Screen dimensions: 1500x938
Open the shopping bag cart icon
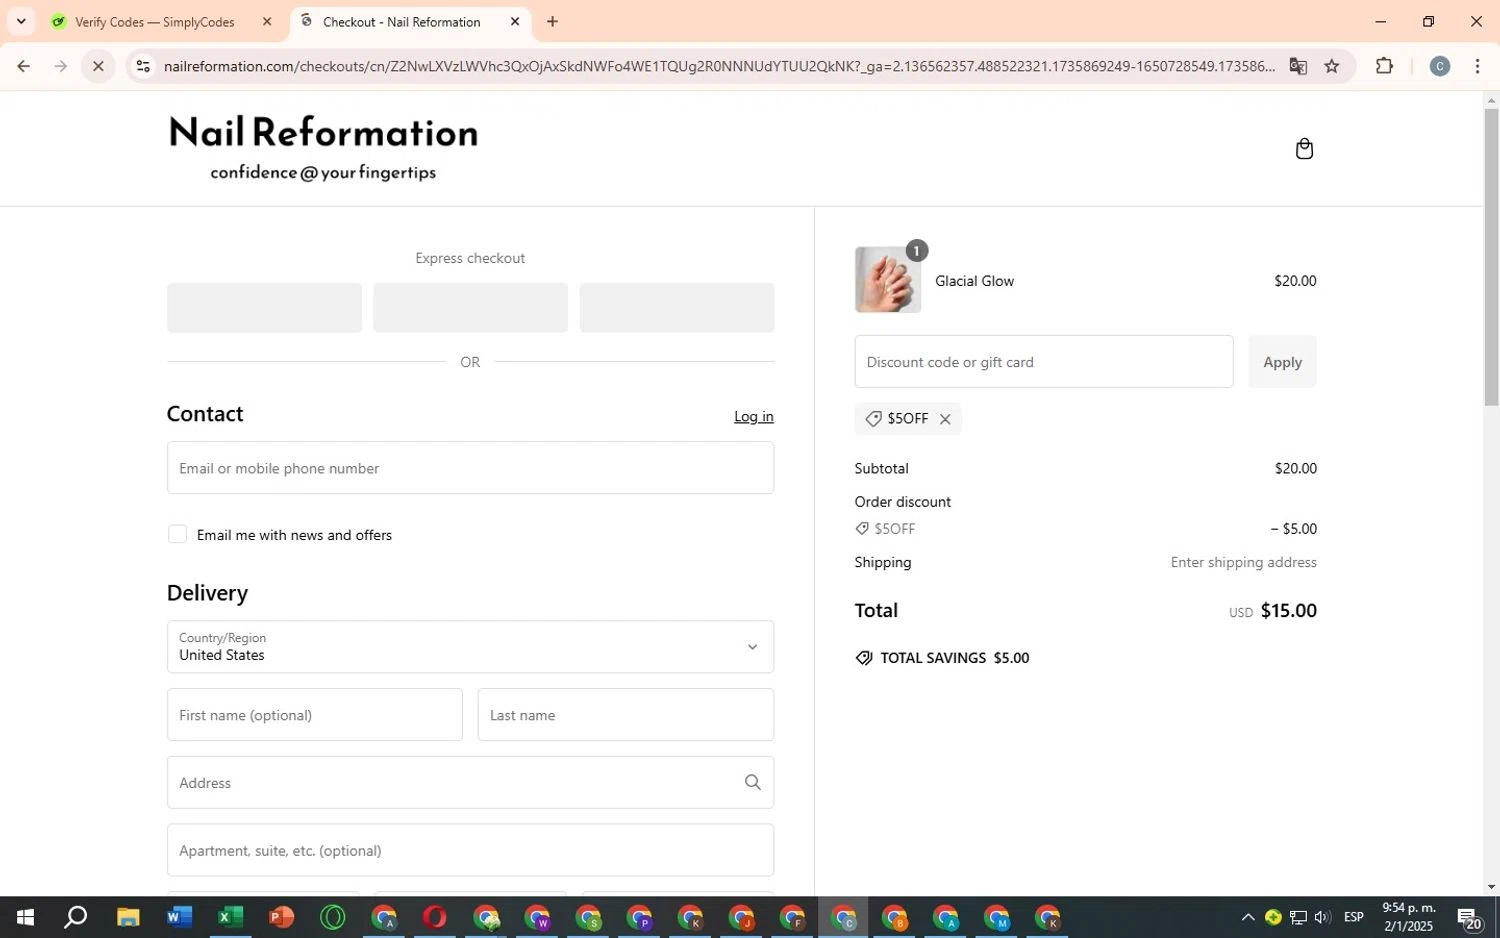point(1304,149)
